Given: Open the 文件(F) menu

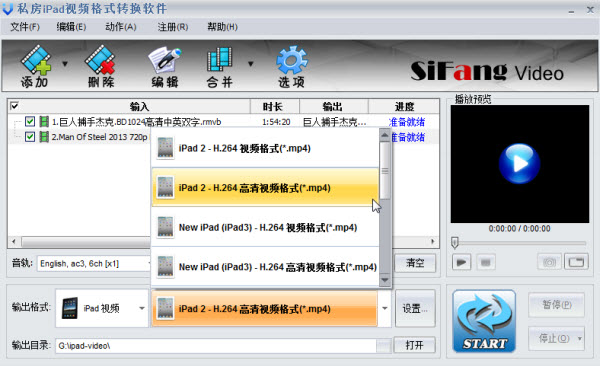Looking at the screenshot, I should (x=25, y=27).
